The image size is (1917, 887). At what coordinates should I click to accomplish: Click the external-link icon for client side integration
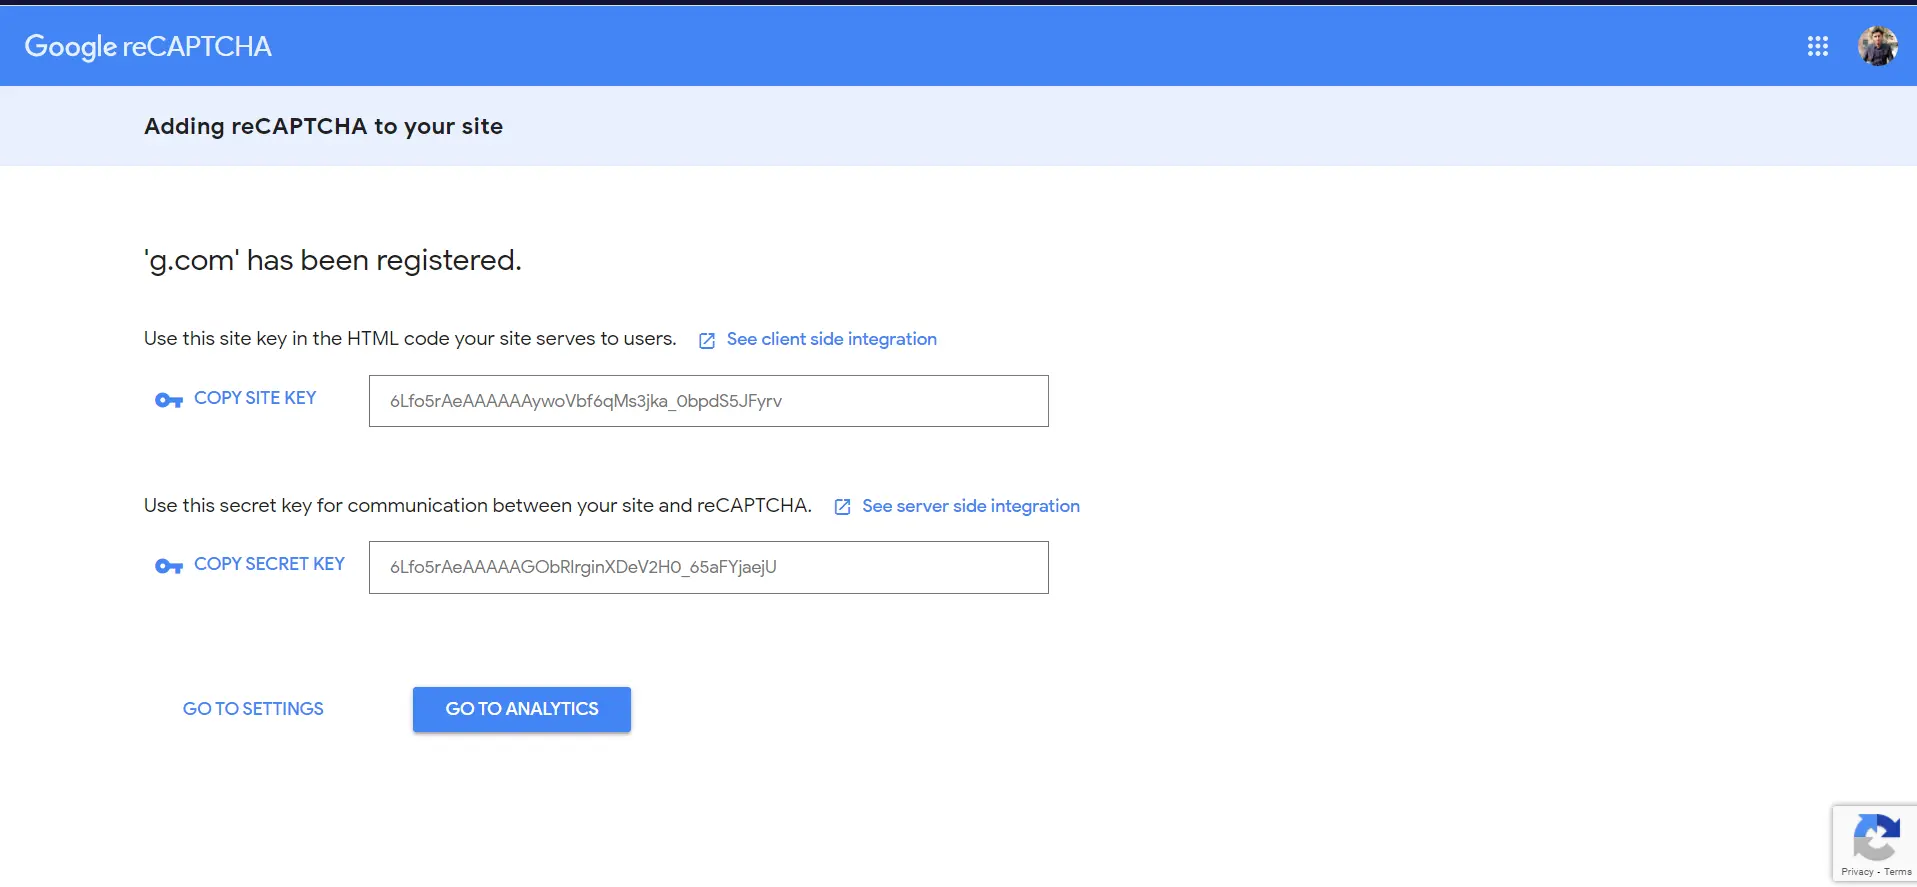pyautogui.click(x=707, y=340)
